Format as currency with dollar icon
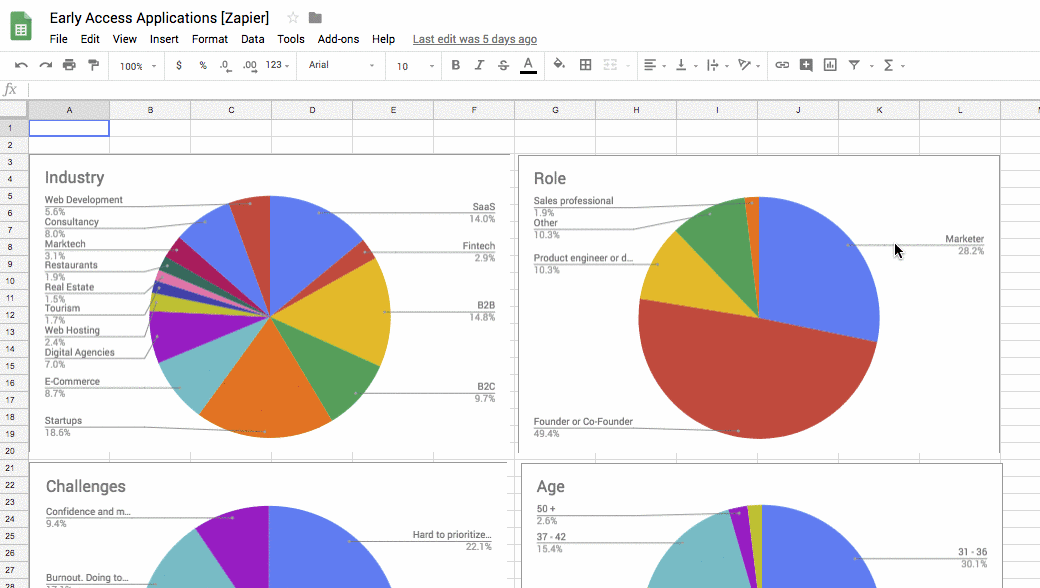 (x=178, y=65)
